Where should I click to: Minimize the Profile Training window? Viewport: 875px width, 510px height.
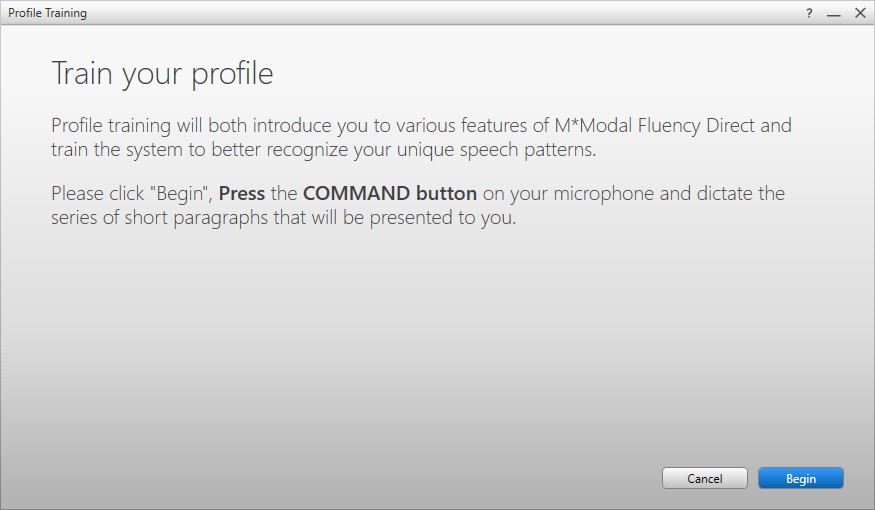pos(834,13)
